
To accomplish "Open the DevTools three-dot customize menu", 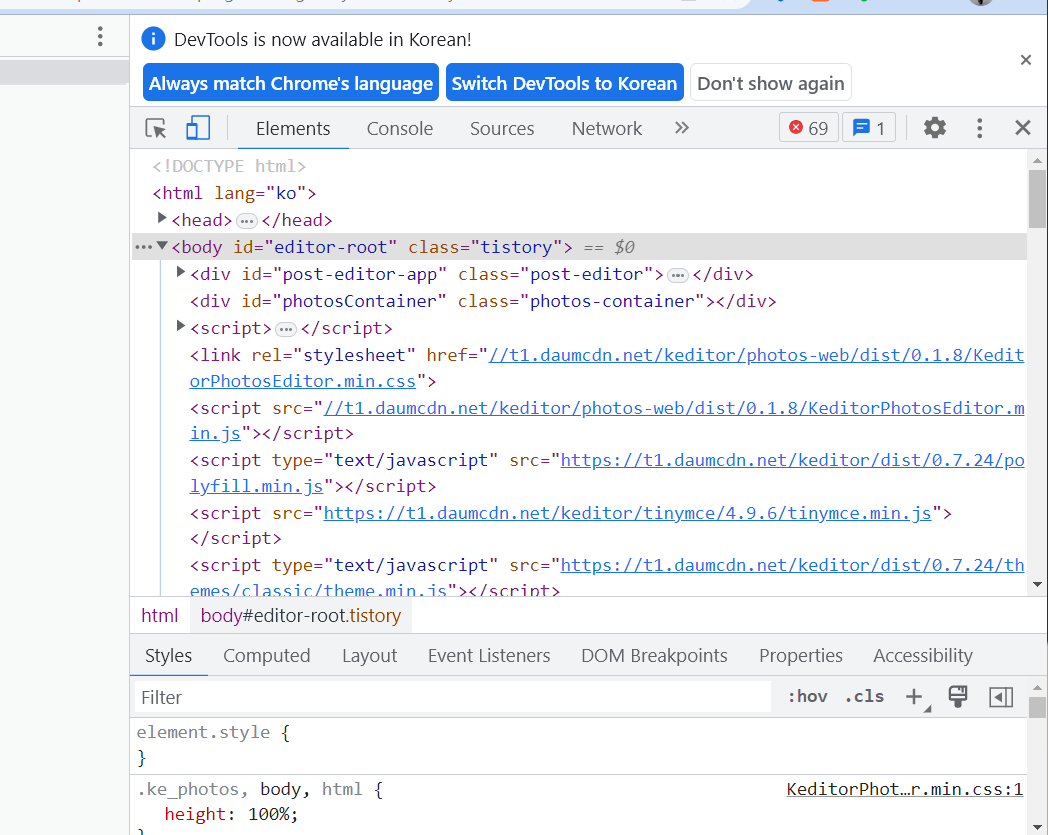I will coord(979,128).
